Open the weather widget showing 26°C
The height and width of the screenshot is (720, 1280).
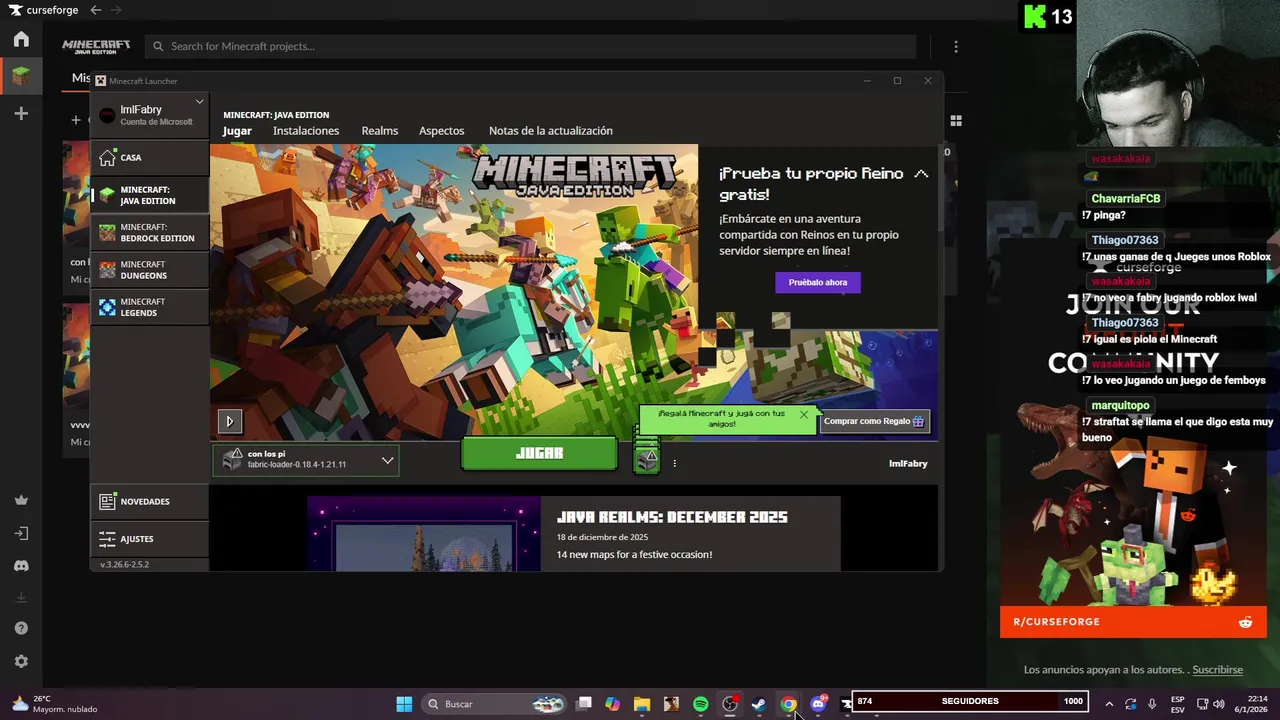point(56,704)
